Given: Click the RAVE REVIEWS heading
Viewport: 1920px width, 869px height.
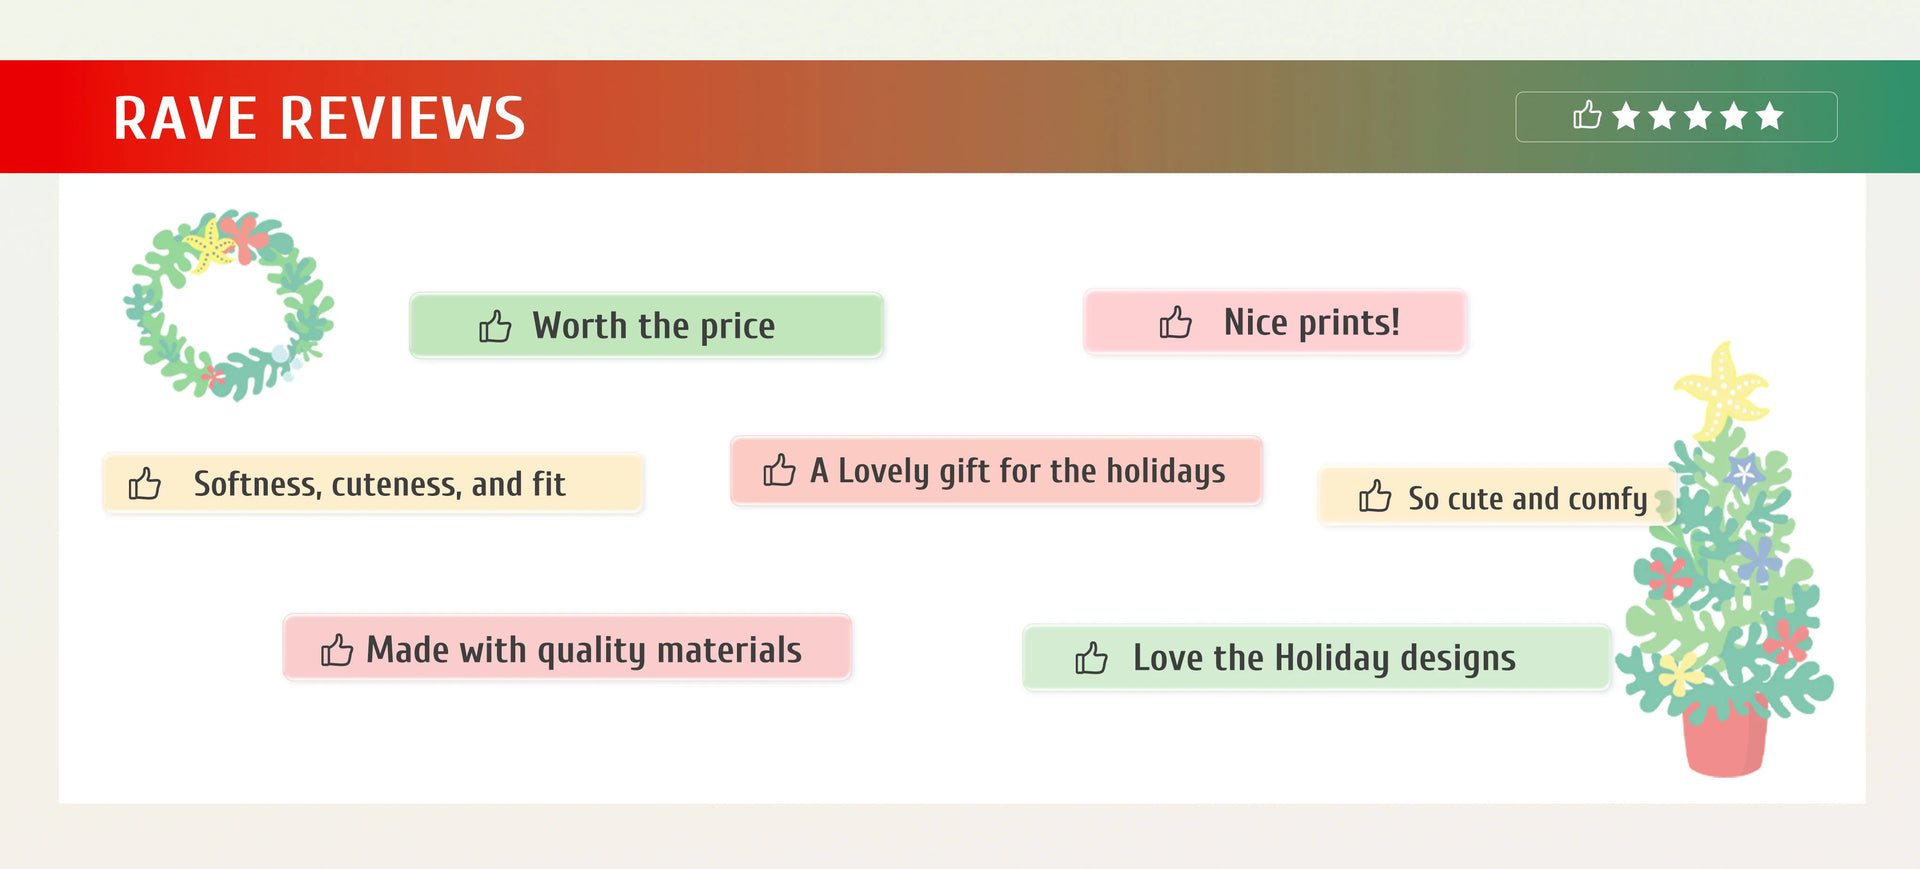Looking at the screenshot, I should [x=319, y=118].
